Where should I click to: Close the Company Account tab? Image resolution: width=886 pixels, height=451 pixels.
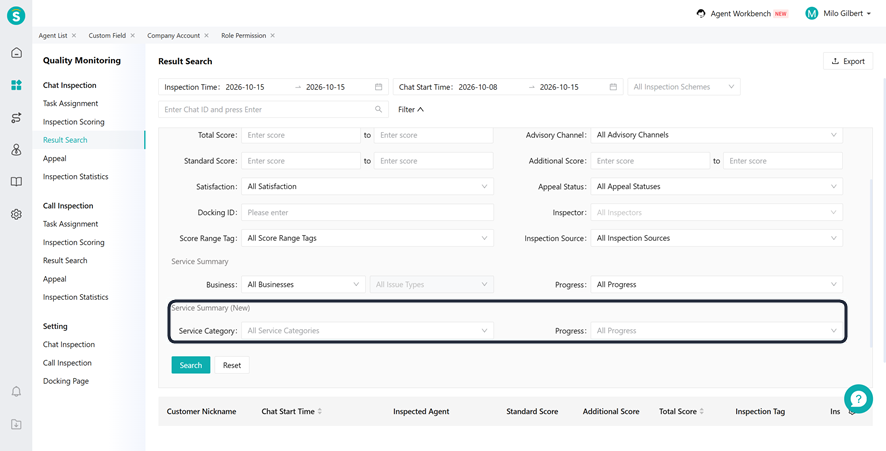tap(207, 35)
